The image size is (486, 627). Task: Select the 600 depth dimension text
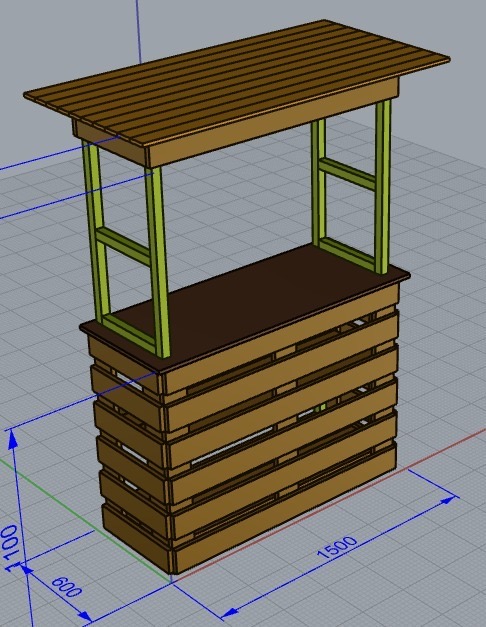point(66,587)
